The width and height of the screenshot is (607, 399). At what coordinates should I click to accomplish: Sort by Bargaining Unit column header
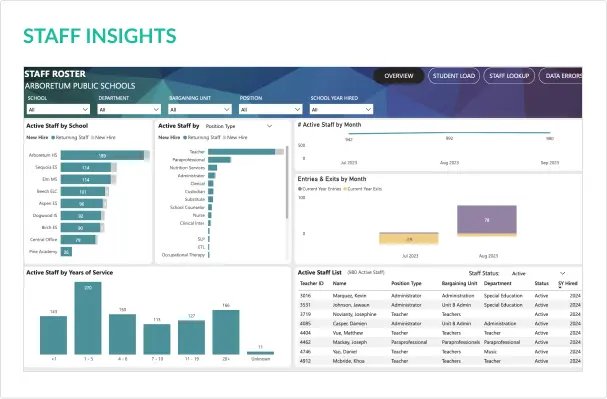[460, 284]
